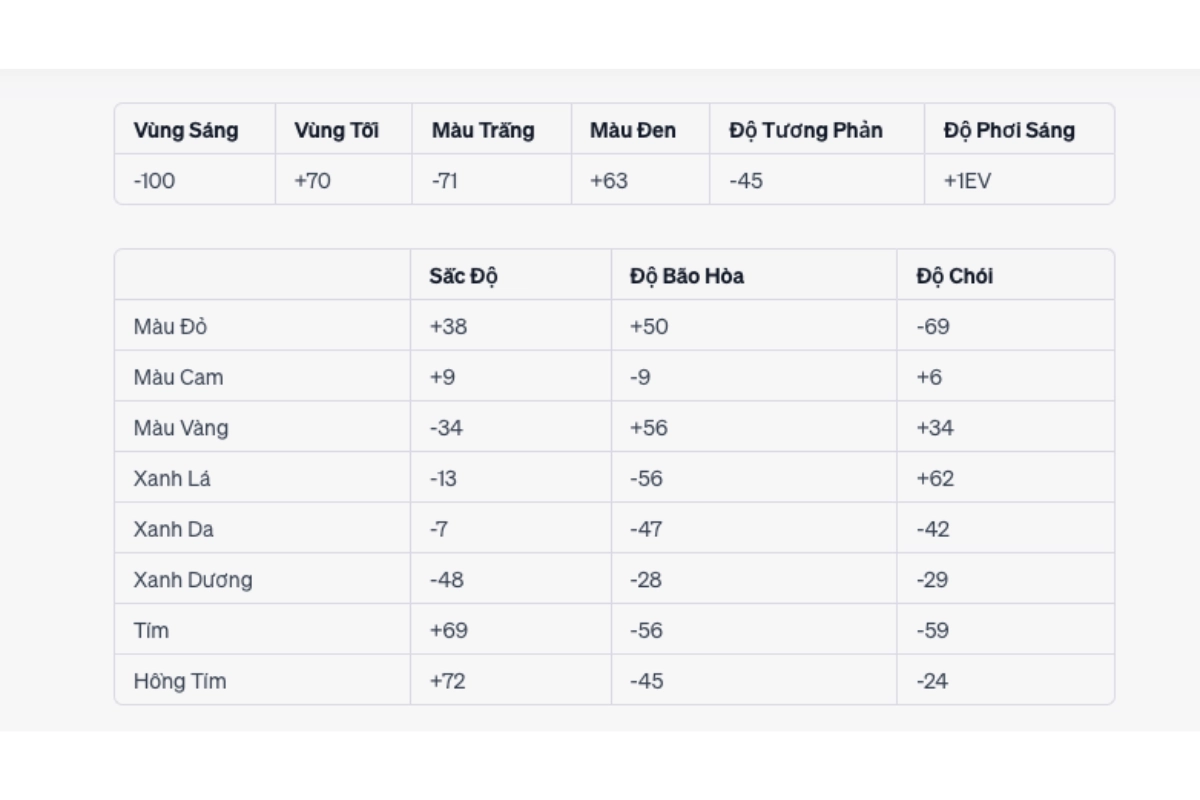Select the Độ Phơi Sáng header
Viewport: 1200px width, 800px height.
[1009, 130]
